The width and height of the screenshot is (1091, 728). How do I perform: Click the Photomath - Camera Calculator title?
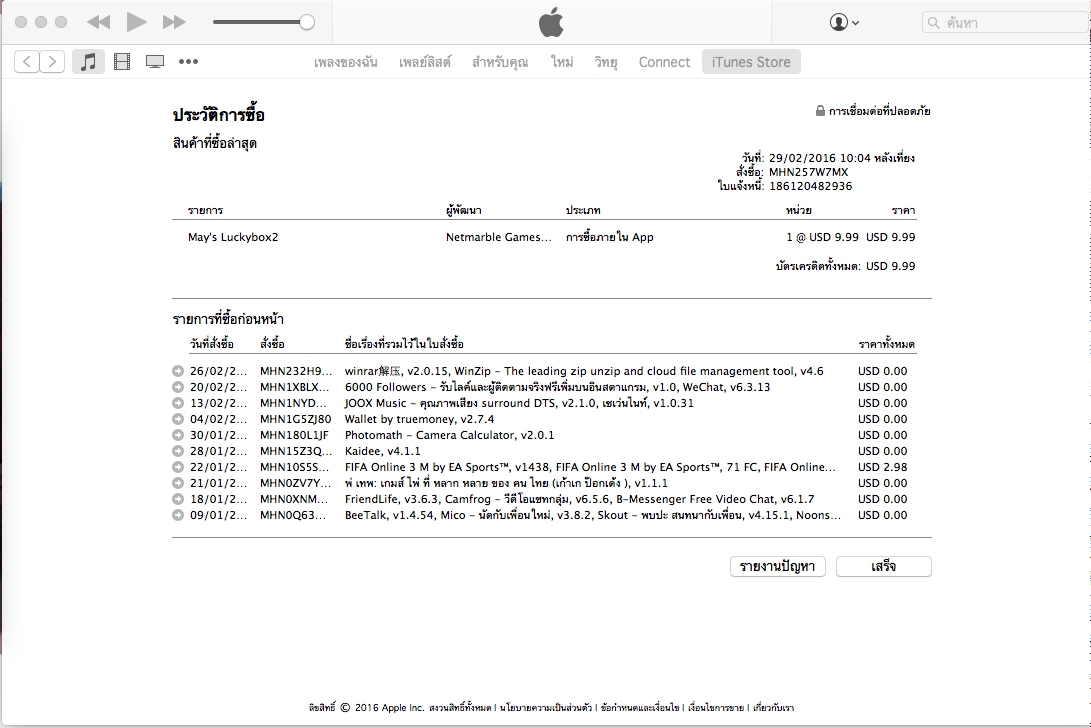449,435
